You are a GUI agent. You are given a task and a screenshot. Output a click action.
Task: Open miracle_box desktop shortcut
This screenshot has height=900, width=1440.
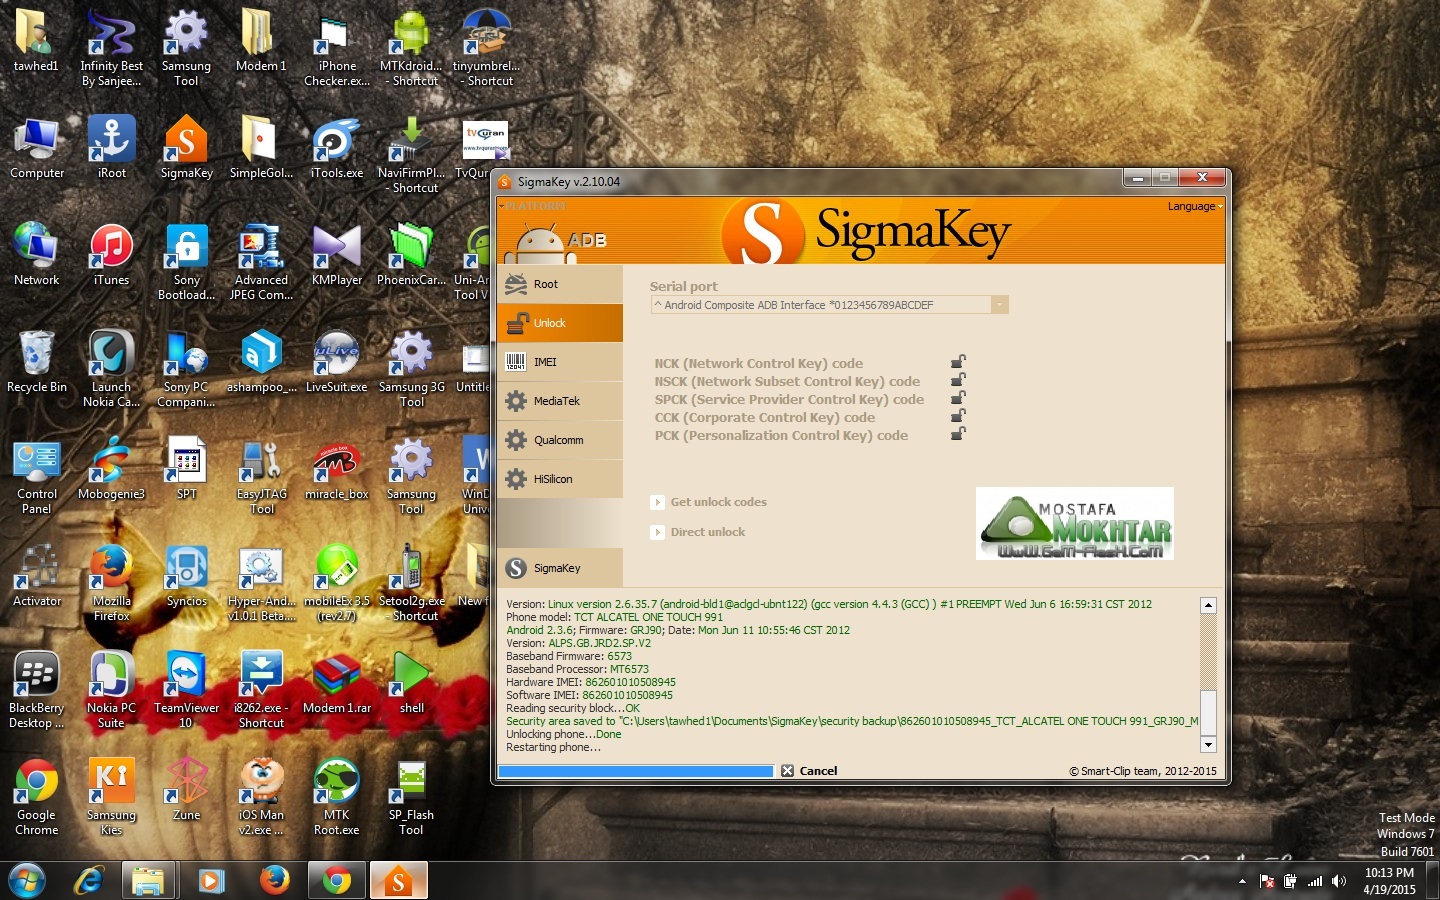tap(337, 469)
